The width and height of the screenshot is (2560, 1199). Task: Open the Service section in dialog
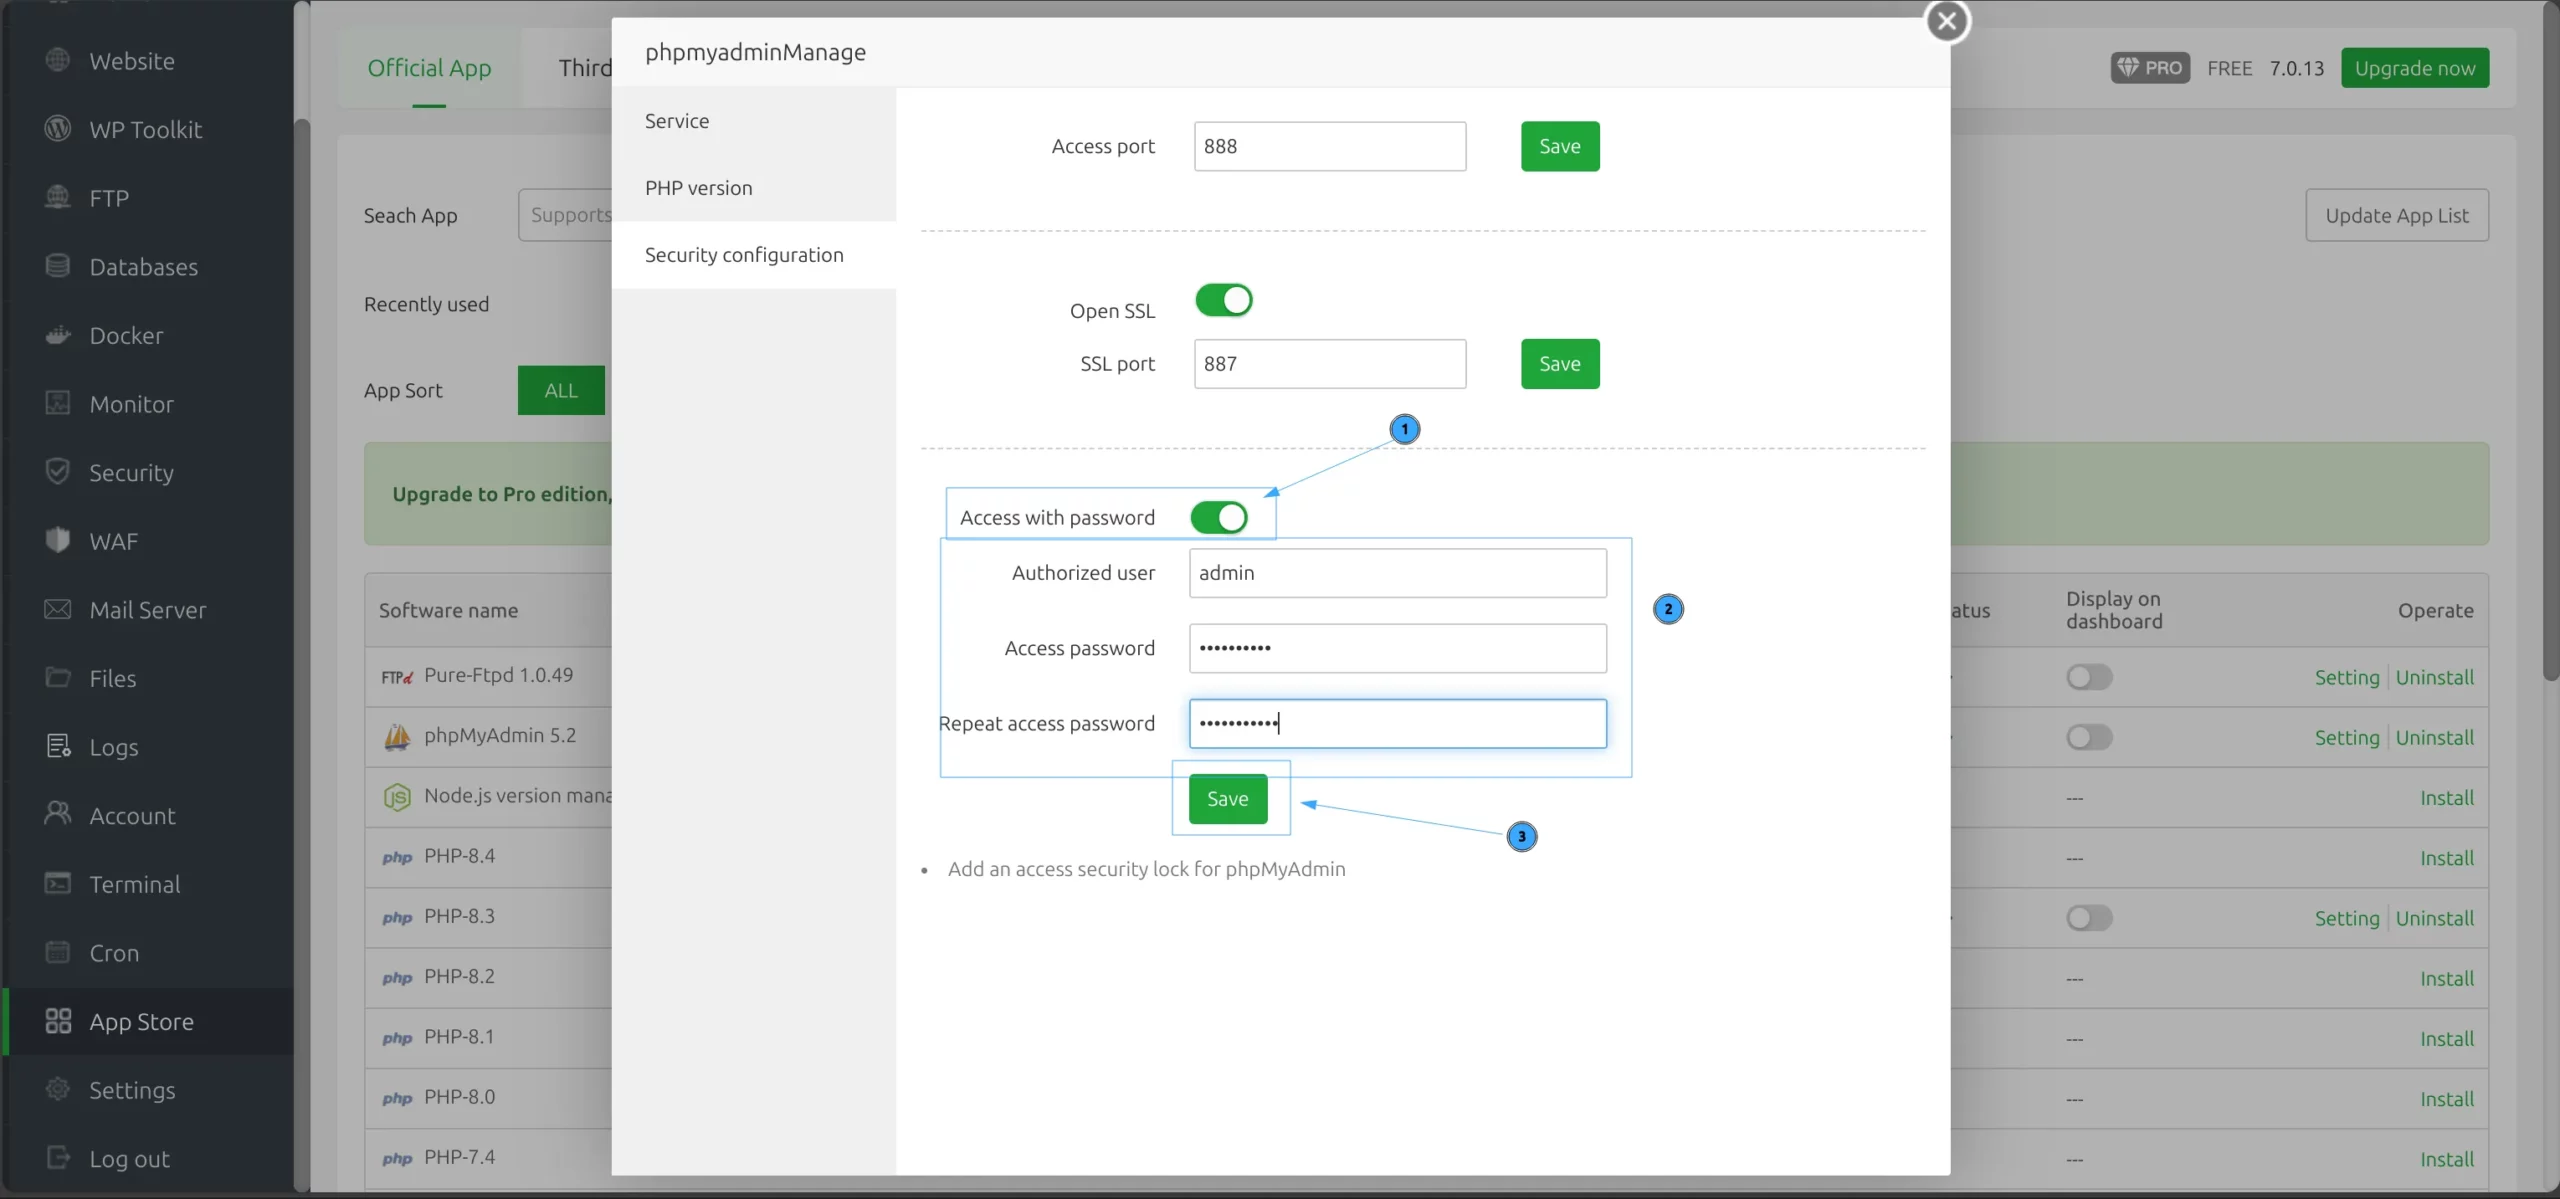click(x=754, y=120)
